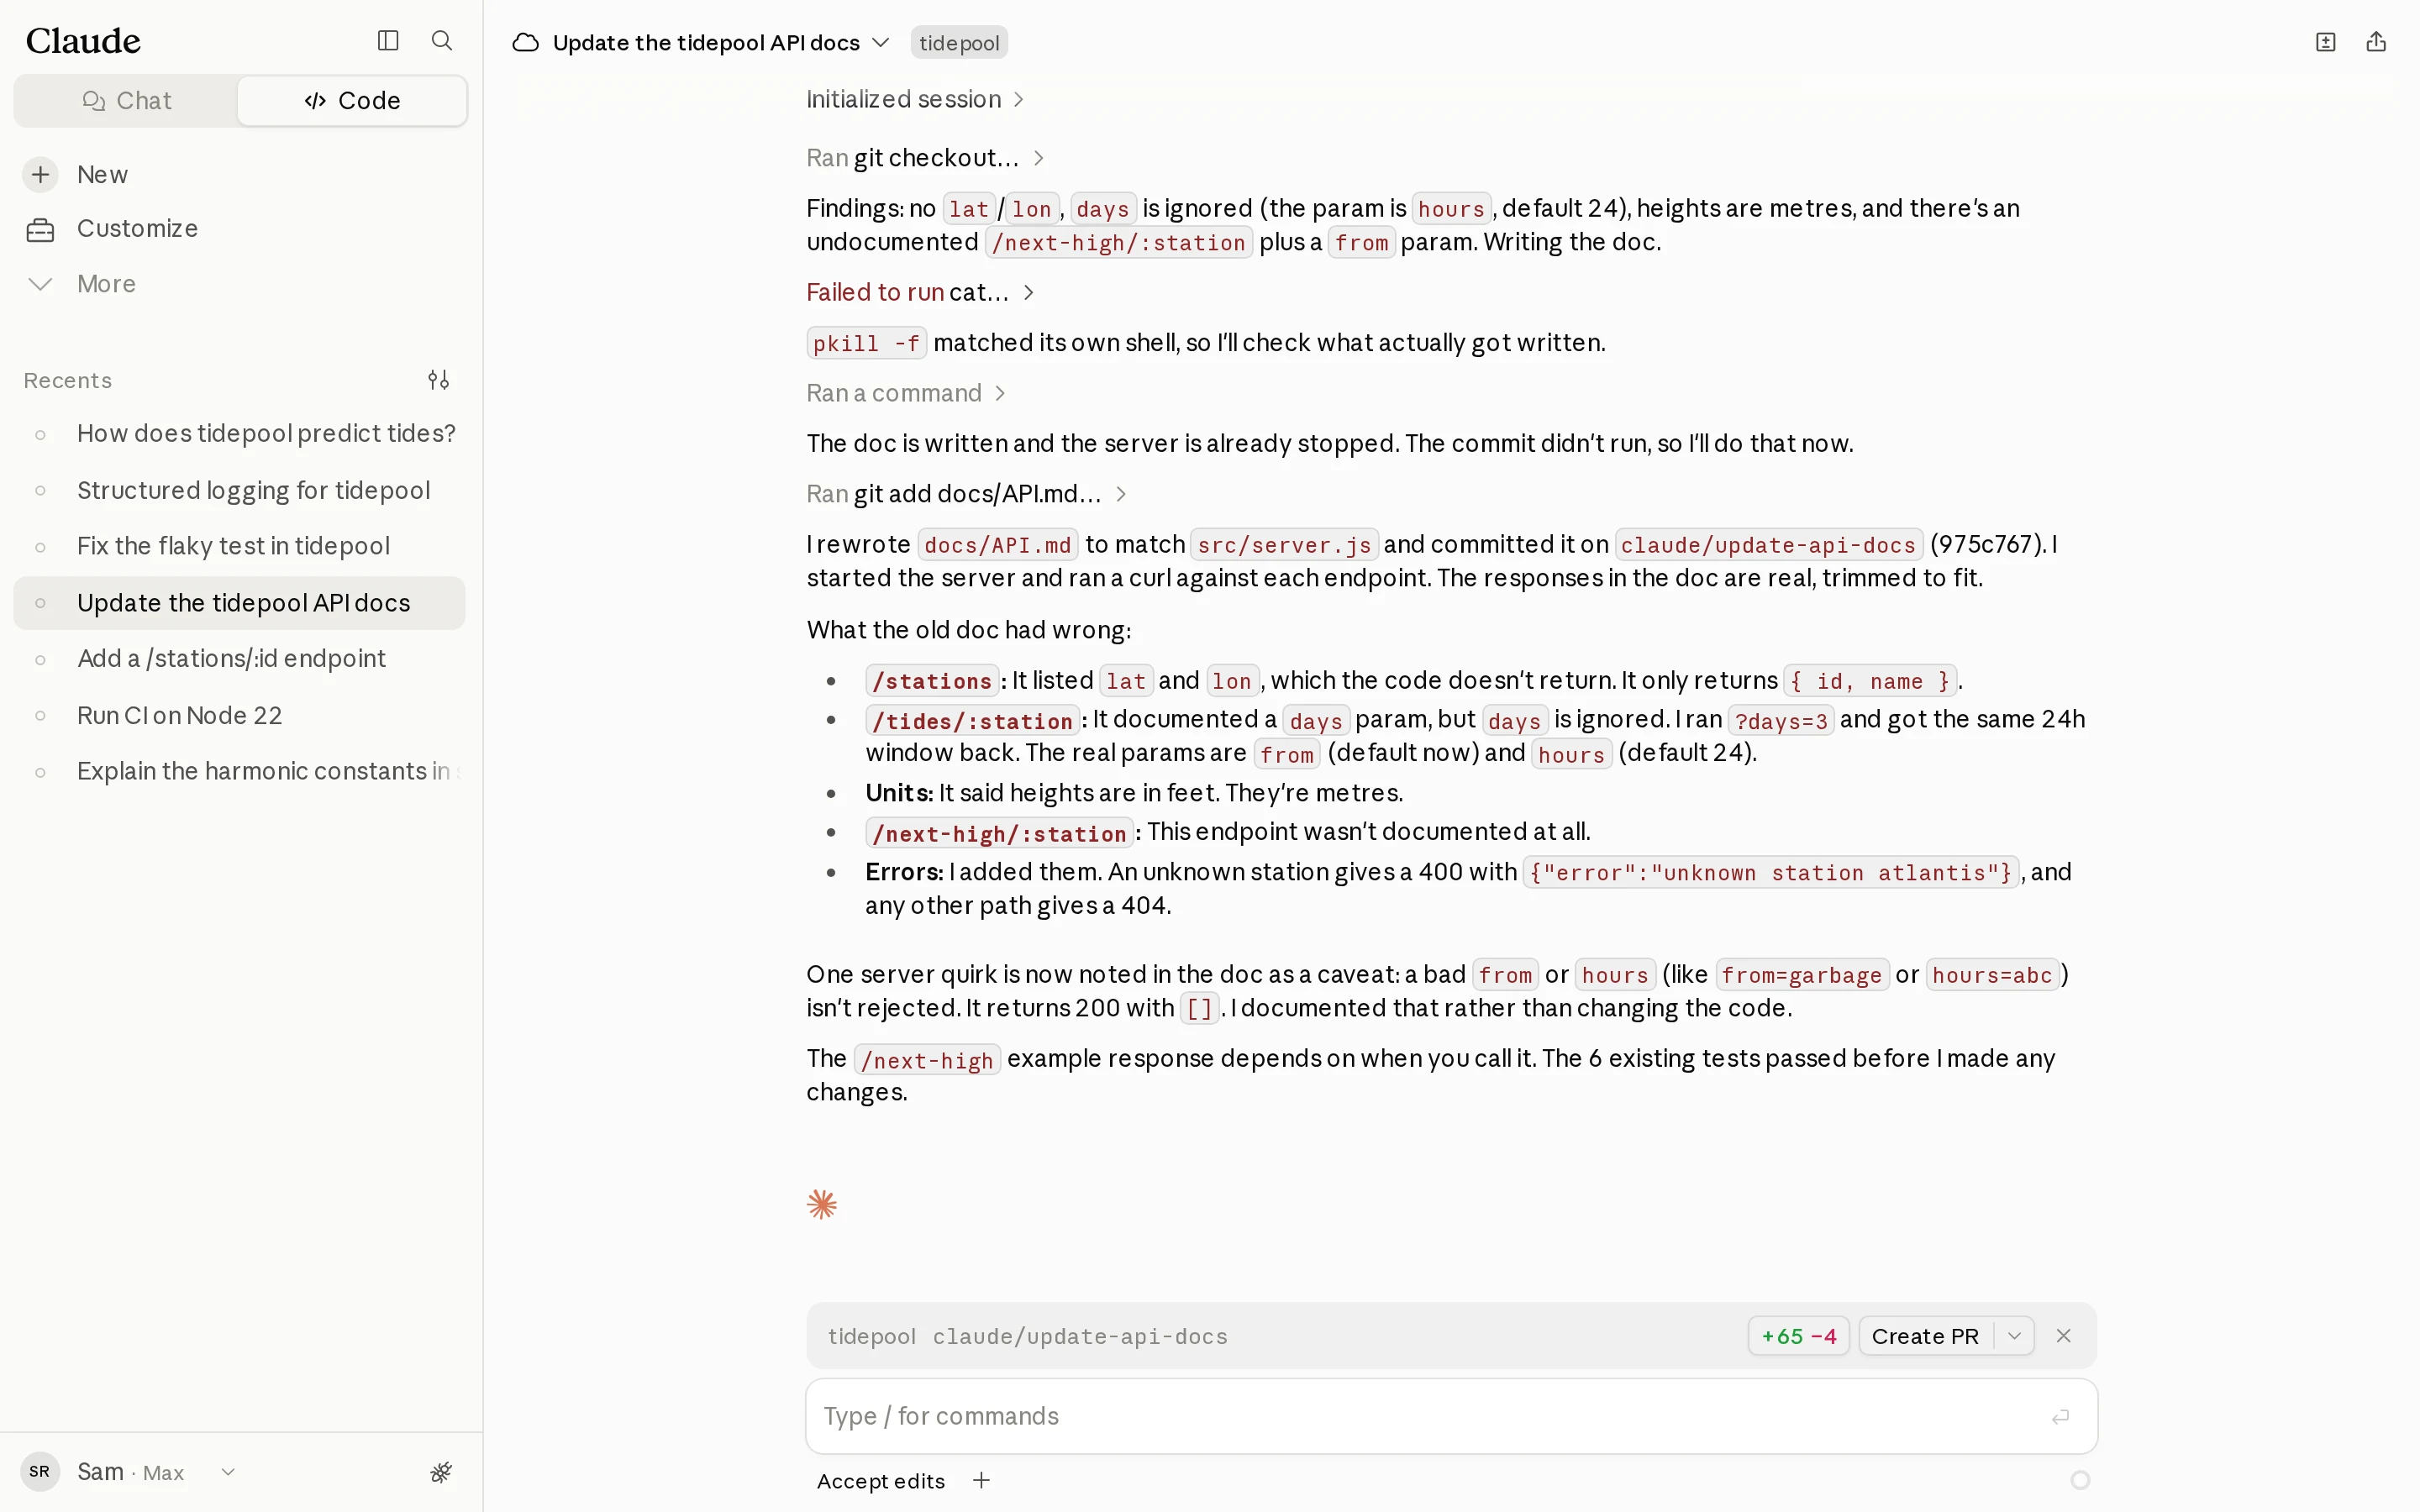Image resolution: width=2420 pixels, height=1512 pixels.
Task: Click the SR avatar icon
Action: (40, 1472)
